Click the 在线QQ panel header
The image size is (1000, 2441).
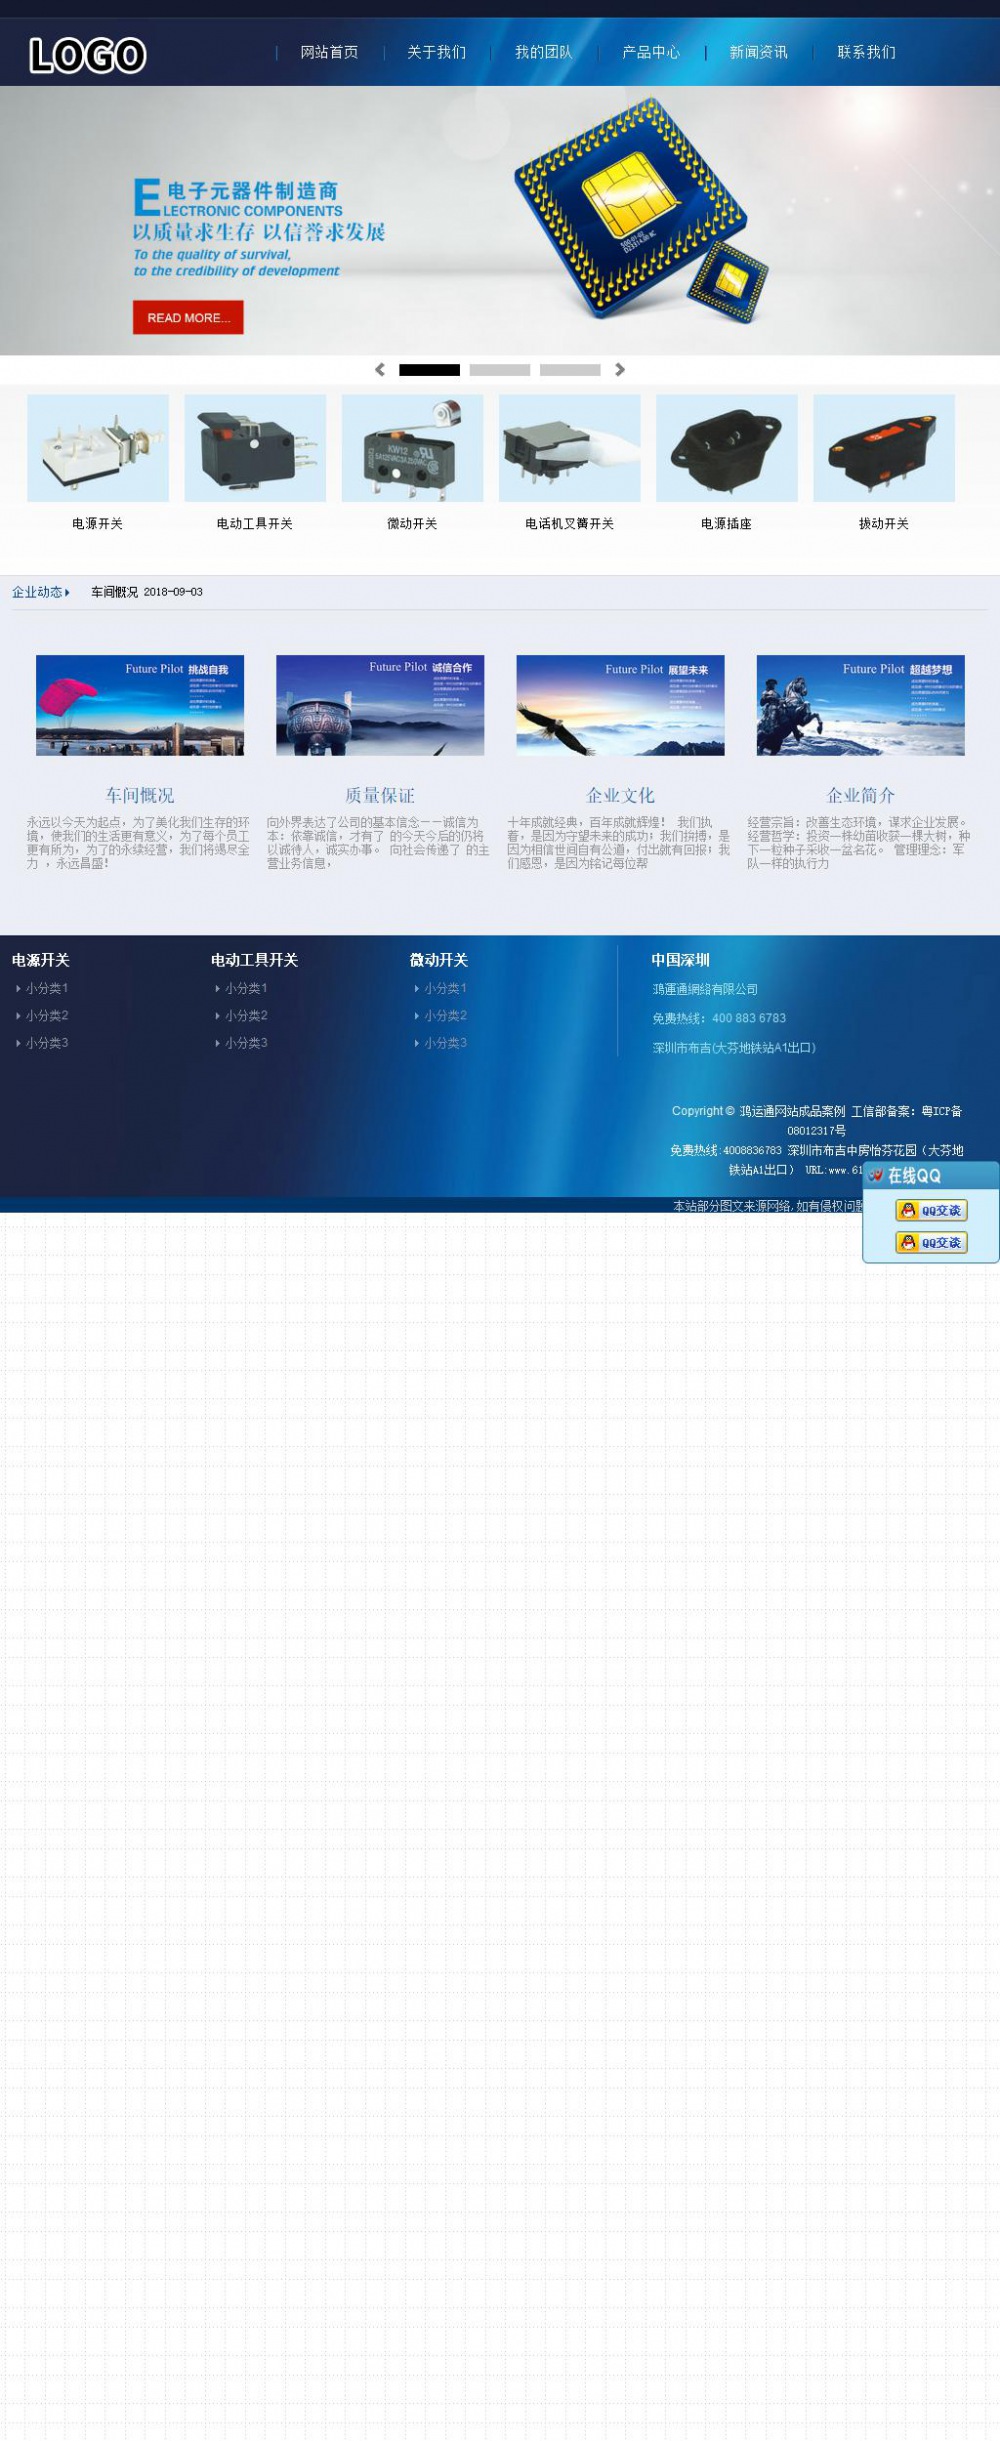point(931,1176)
